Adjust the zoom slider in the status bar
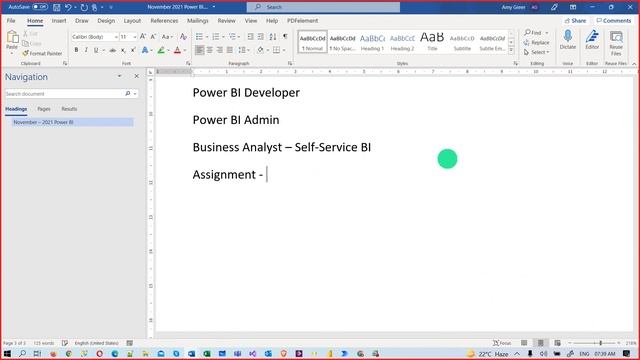The height and width of the screenshot is (360, 640). (600, 343)
